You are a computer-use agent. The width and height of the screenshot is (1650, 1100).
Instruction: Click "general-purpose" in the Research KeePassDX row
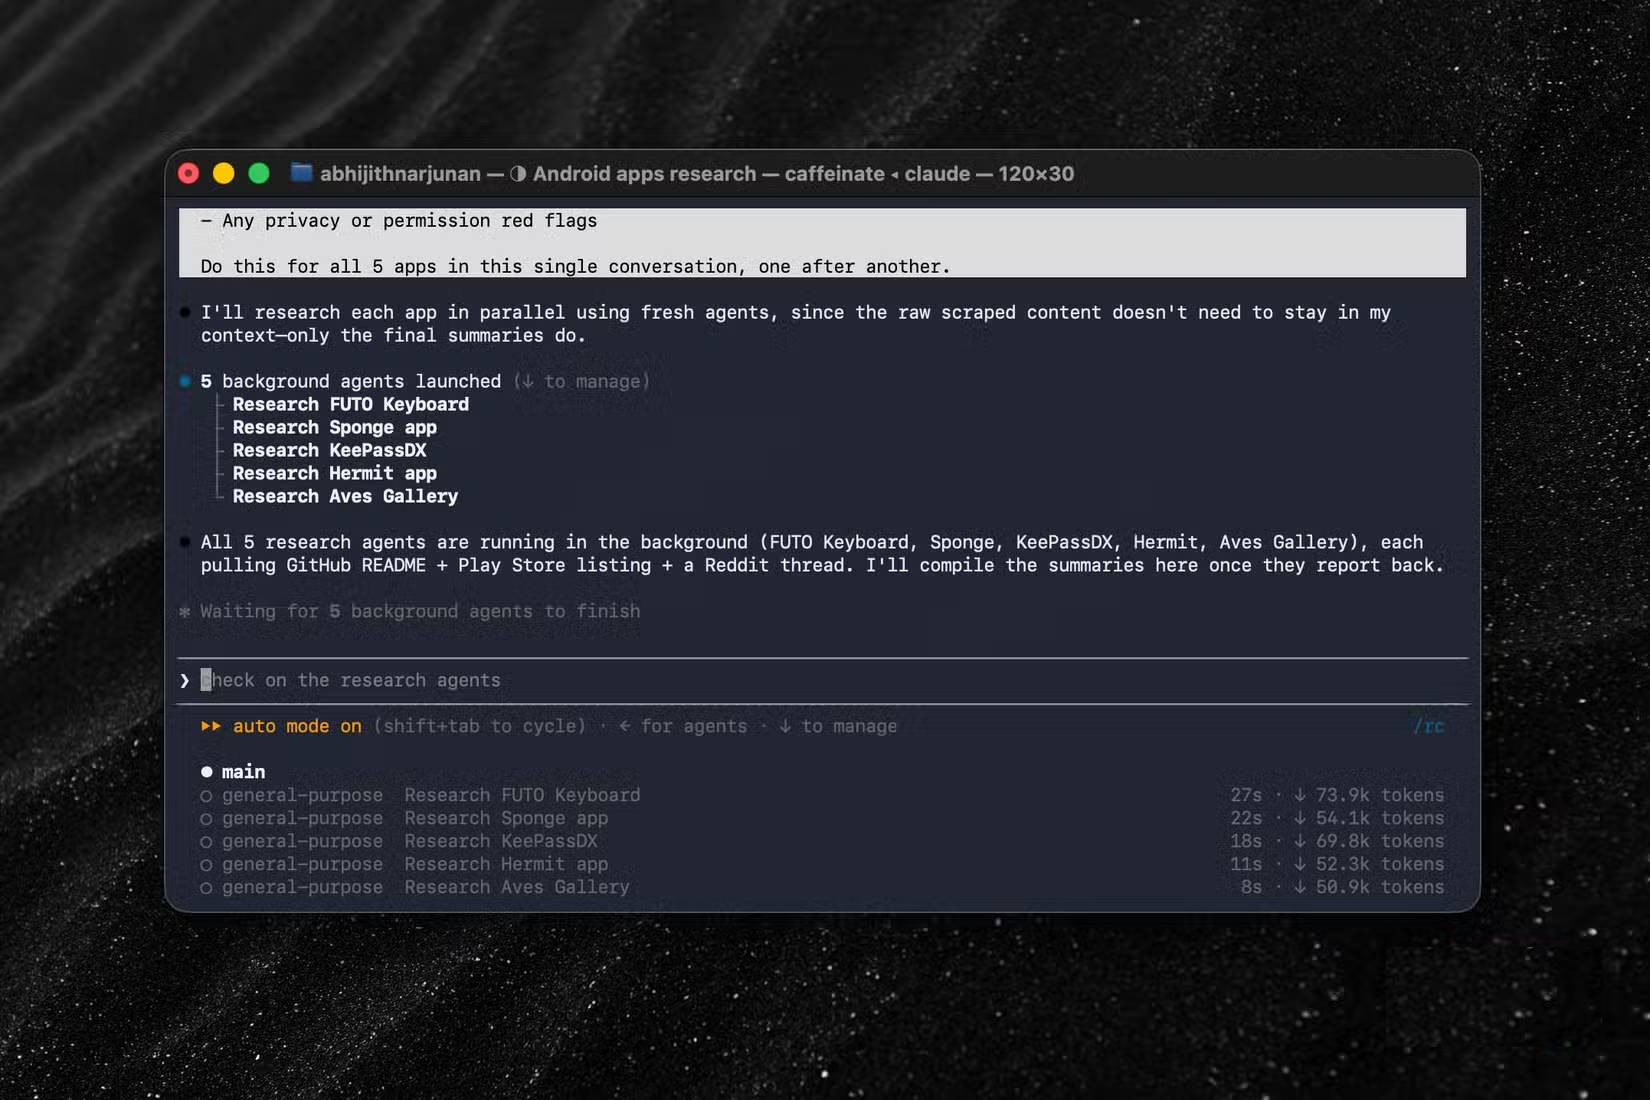[x=303, y=841]
